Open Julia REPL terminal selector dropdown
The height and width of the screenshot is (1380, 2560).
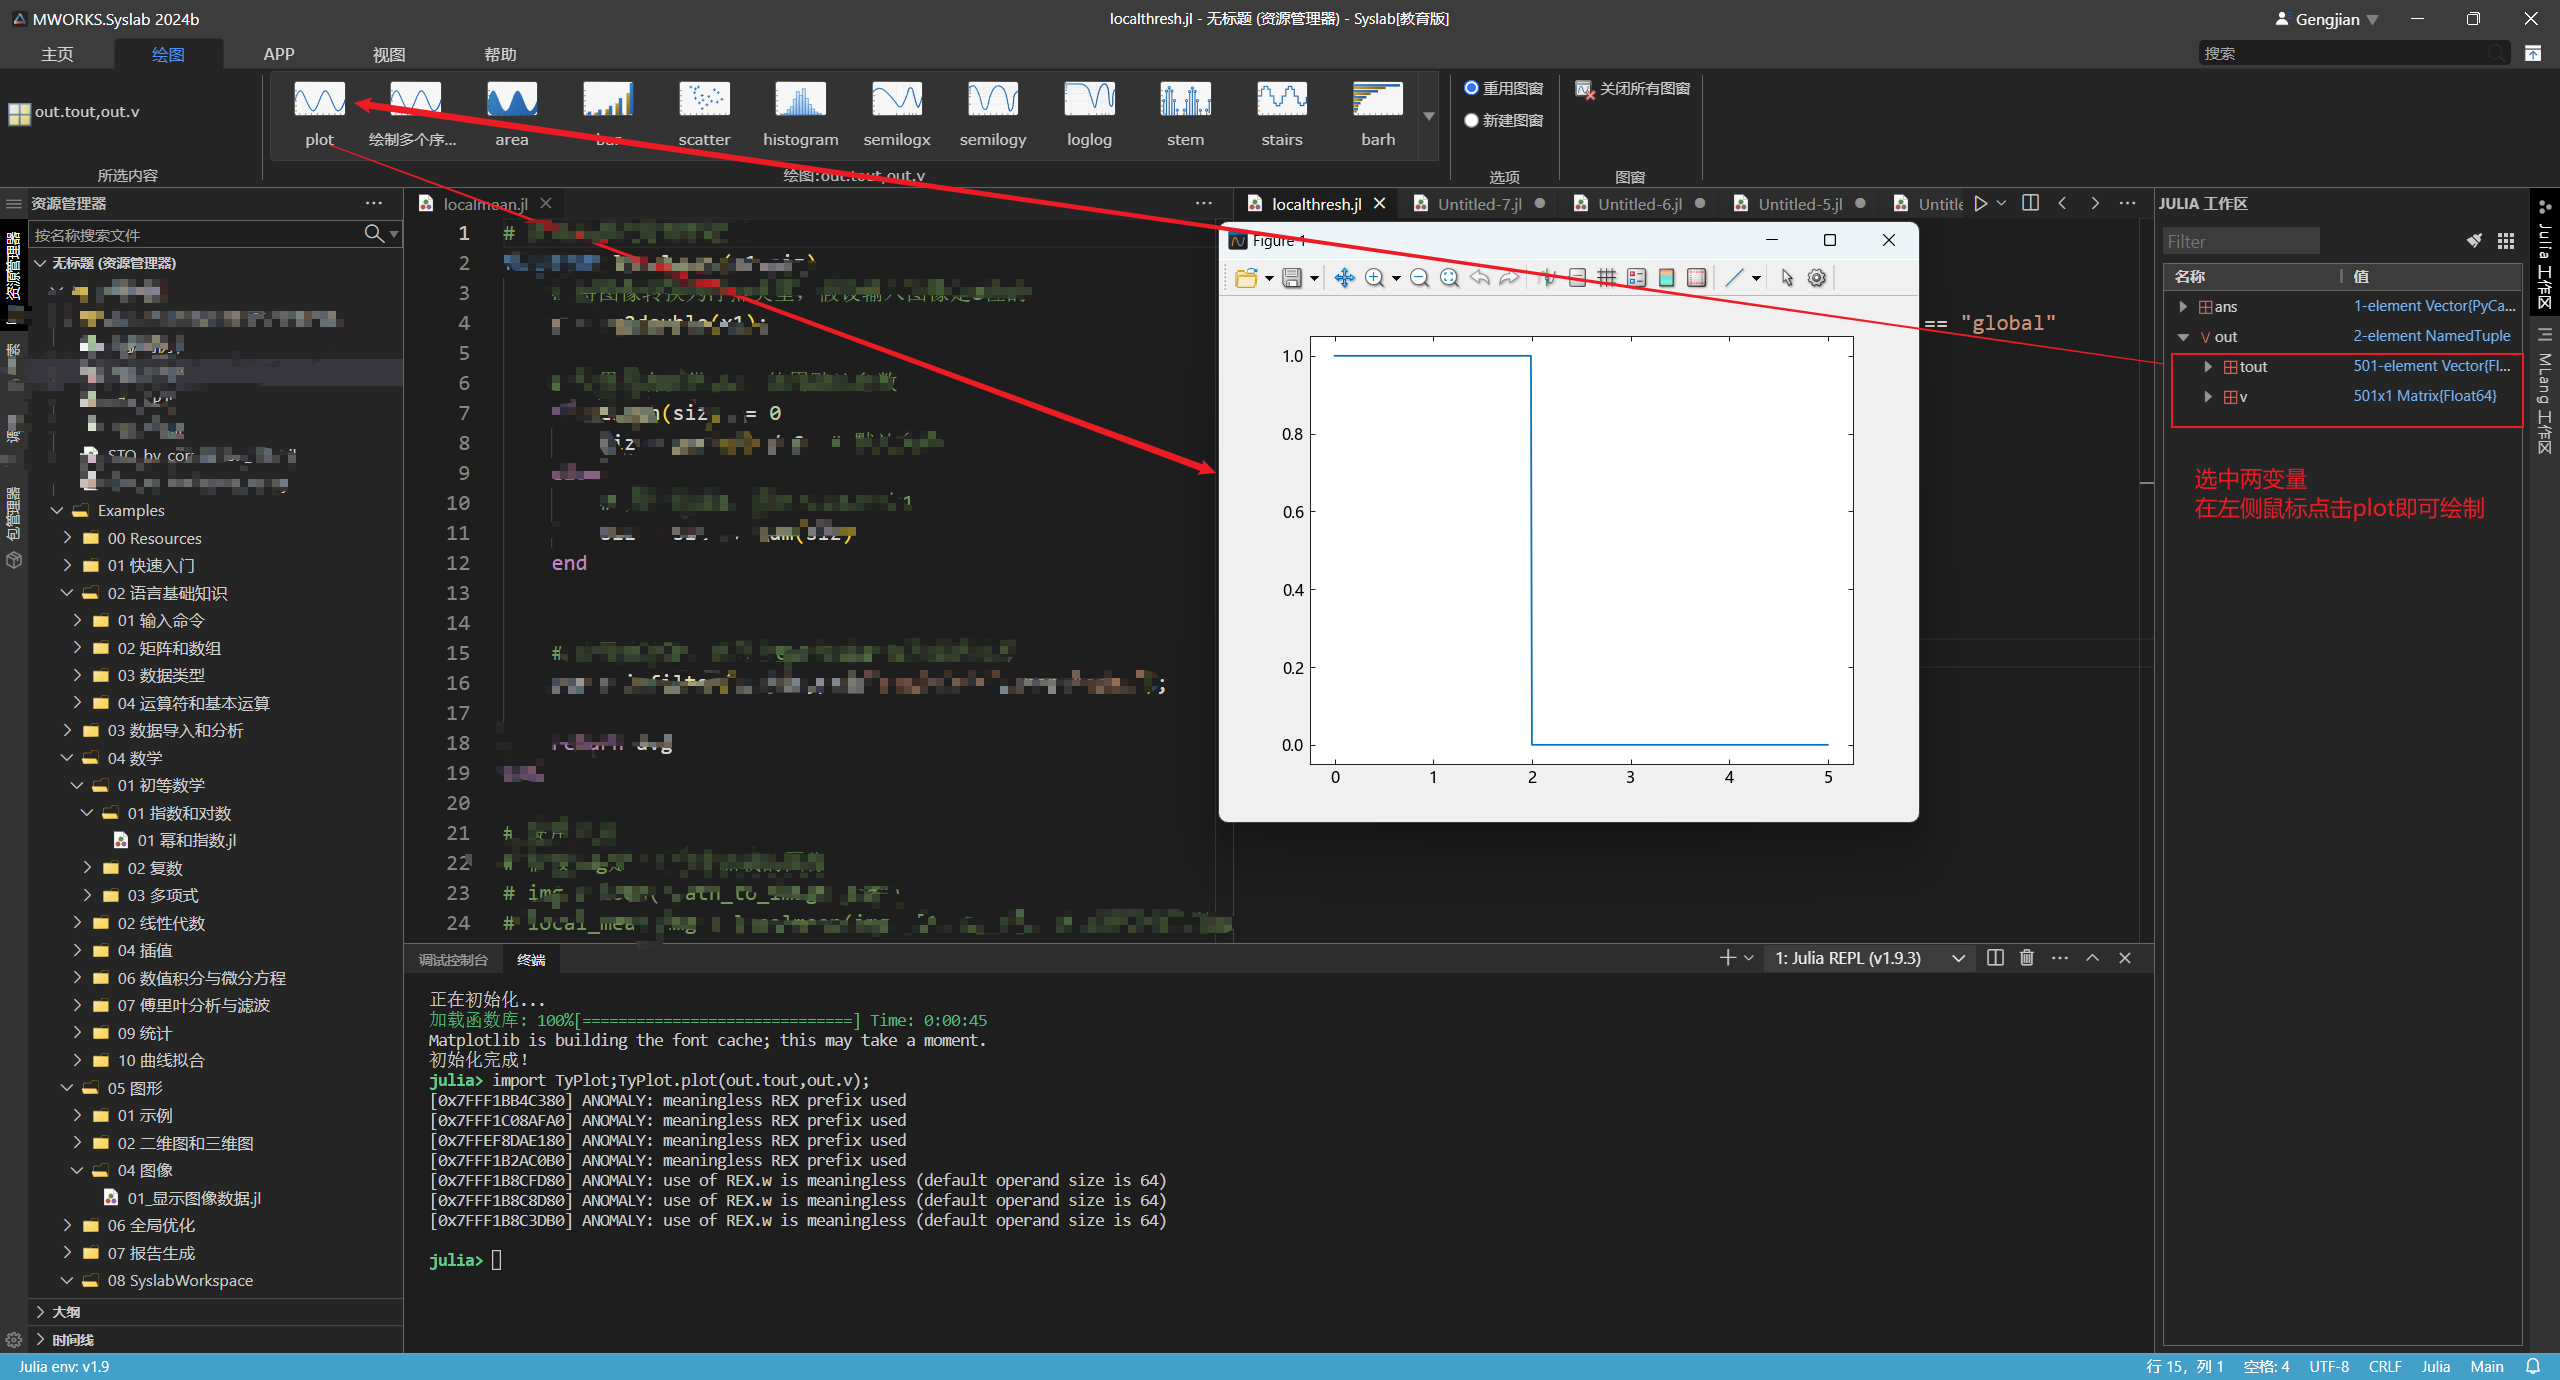coord(1958,958)
